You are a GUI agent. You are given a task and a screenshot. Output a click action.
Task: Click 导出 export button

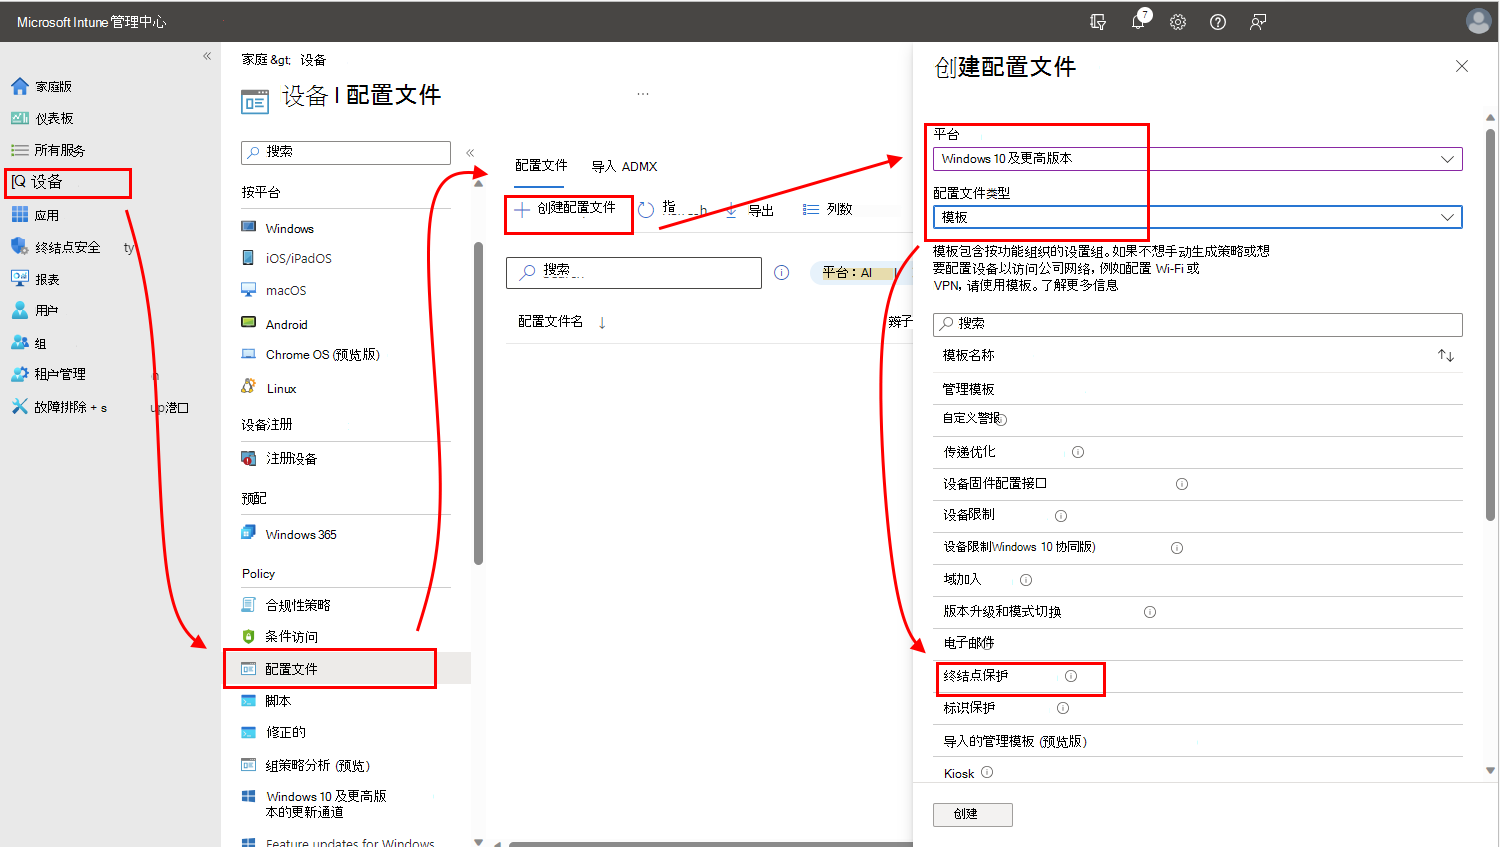[x=750, y=209]
